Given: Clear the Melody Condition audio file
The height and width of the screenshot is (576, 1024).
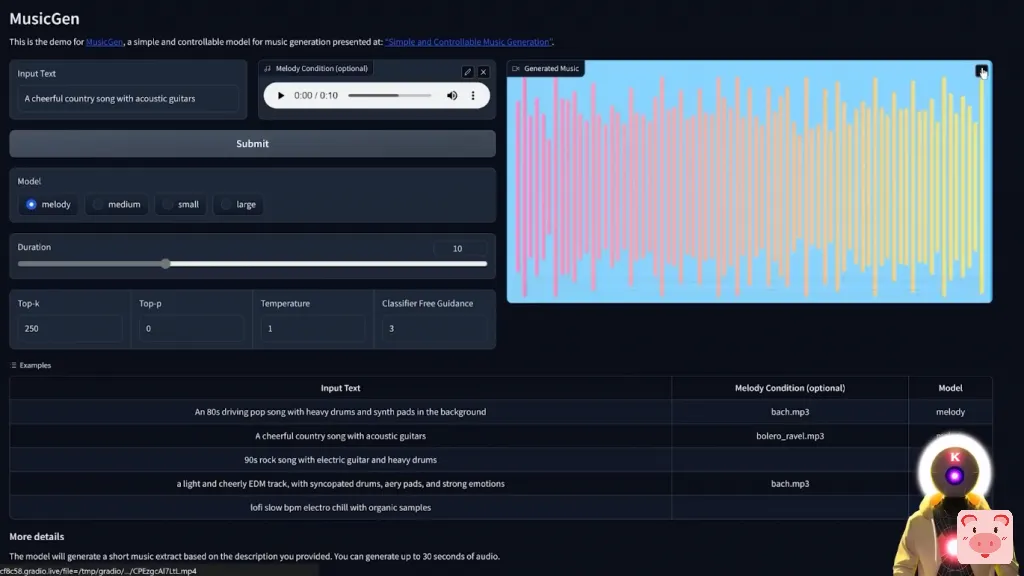Looking at the screenshot, I should click(x=483, y=72).
